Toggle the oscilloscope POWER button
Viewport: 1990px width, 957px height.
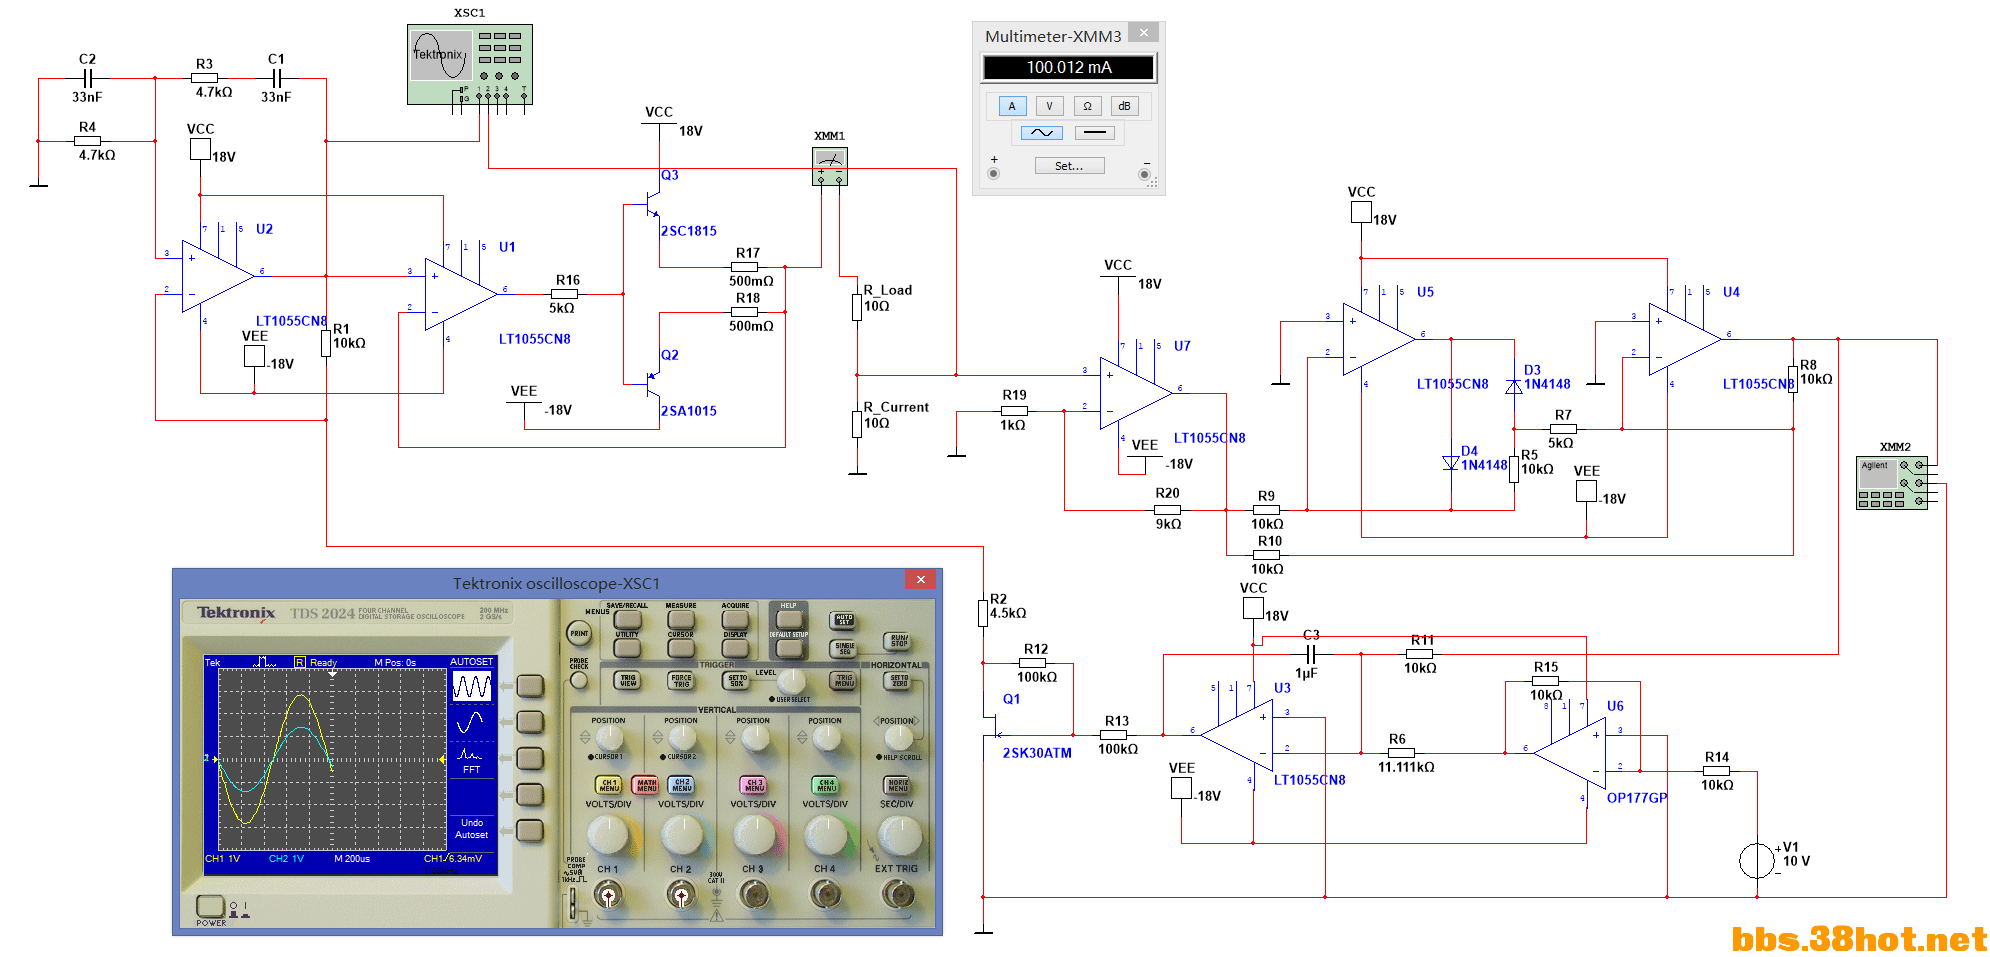click(210, 906)
